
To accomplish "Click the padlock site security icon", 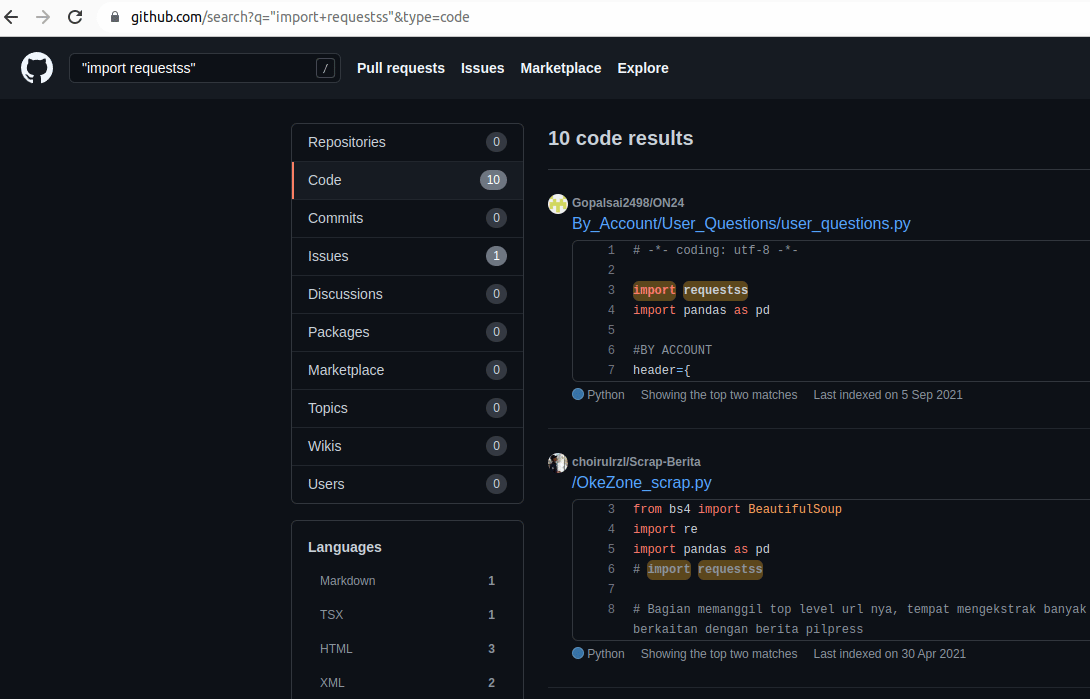I will 114,17.
